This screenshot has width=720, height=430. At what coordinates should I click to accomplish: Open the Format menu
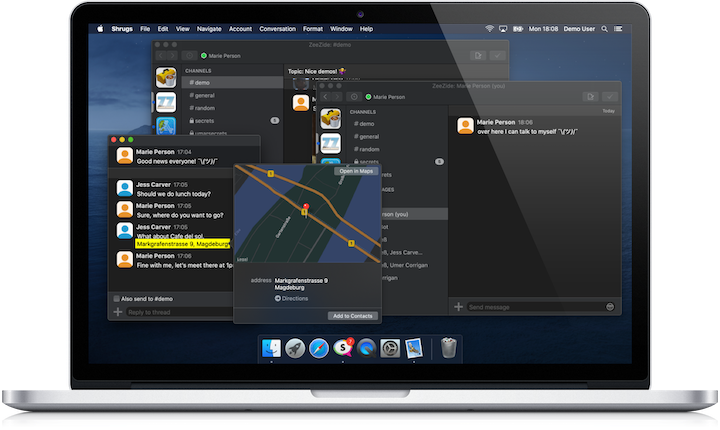[x=313, y=28]
